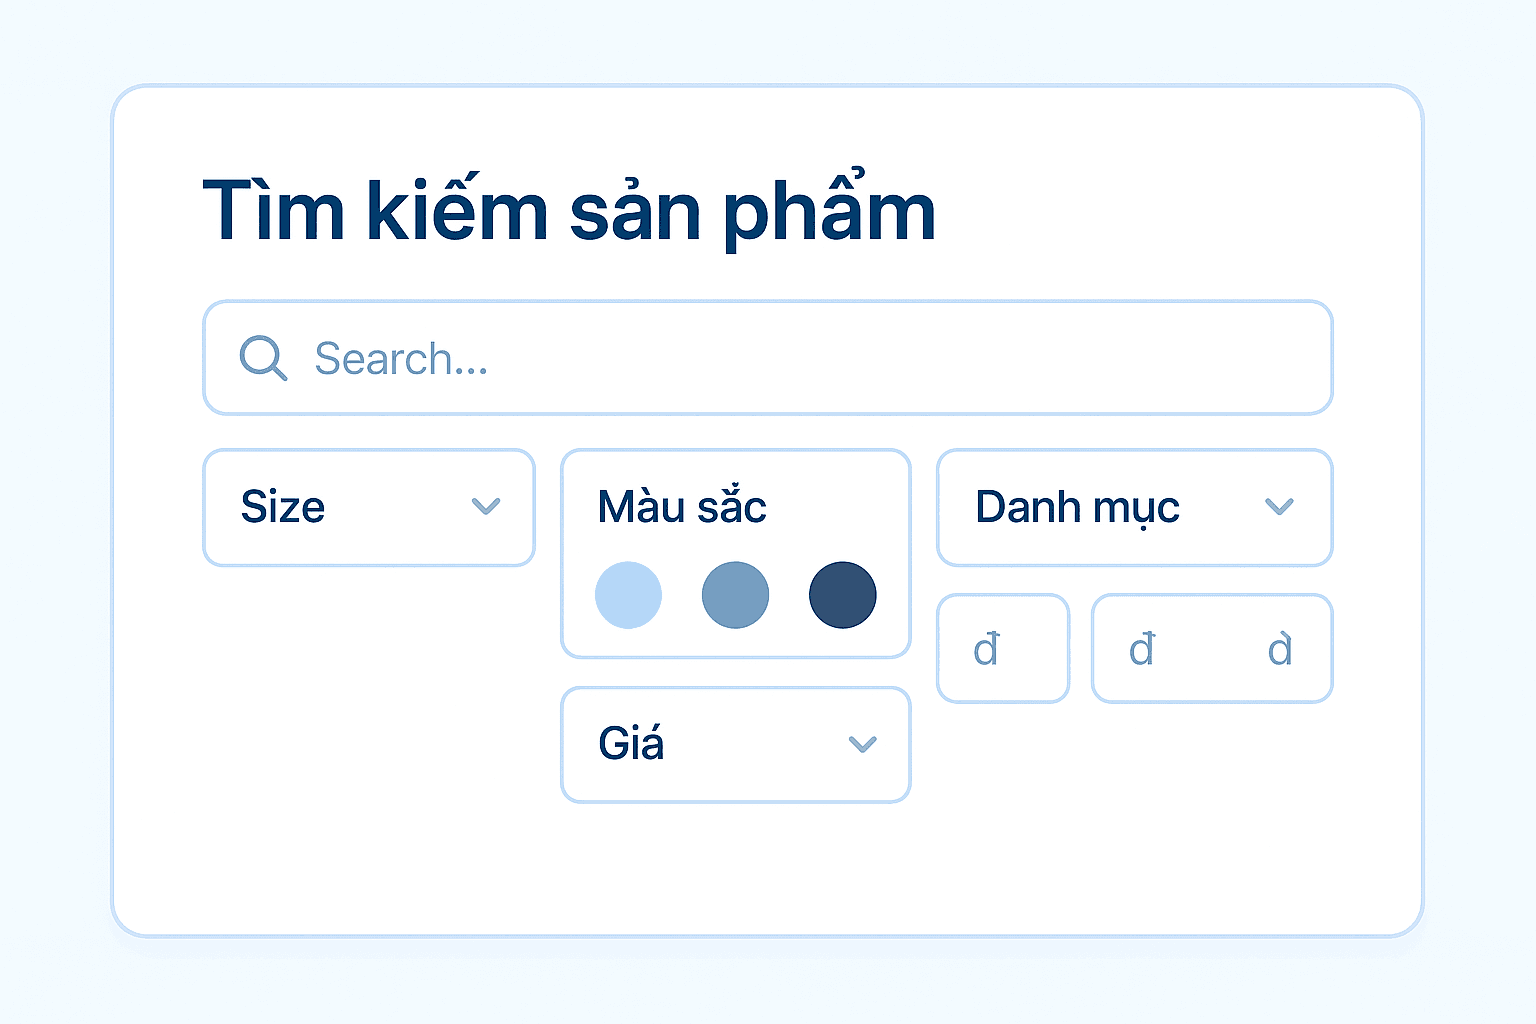Pick the dark navy color swatch
Viewport: 1536px width, 1024px height.
pos(842,595)
